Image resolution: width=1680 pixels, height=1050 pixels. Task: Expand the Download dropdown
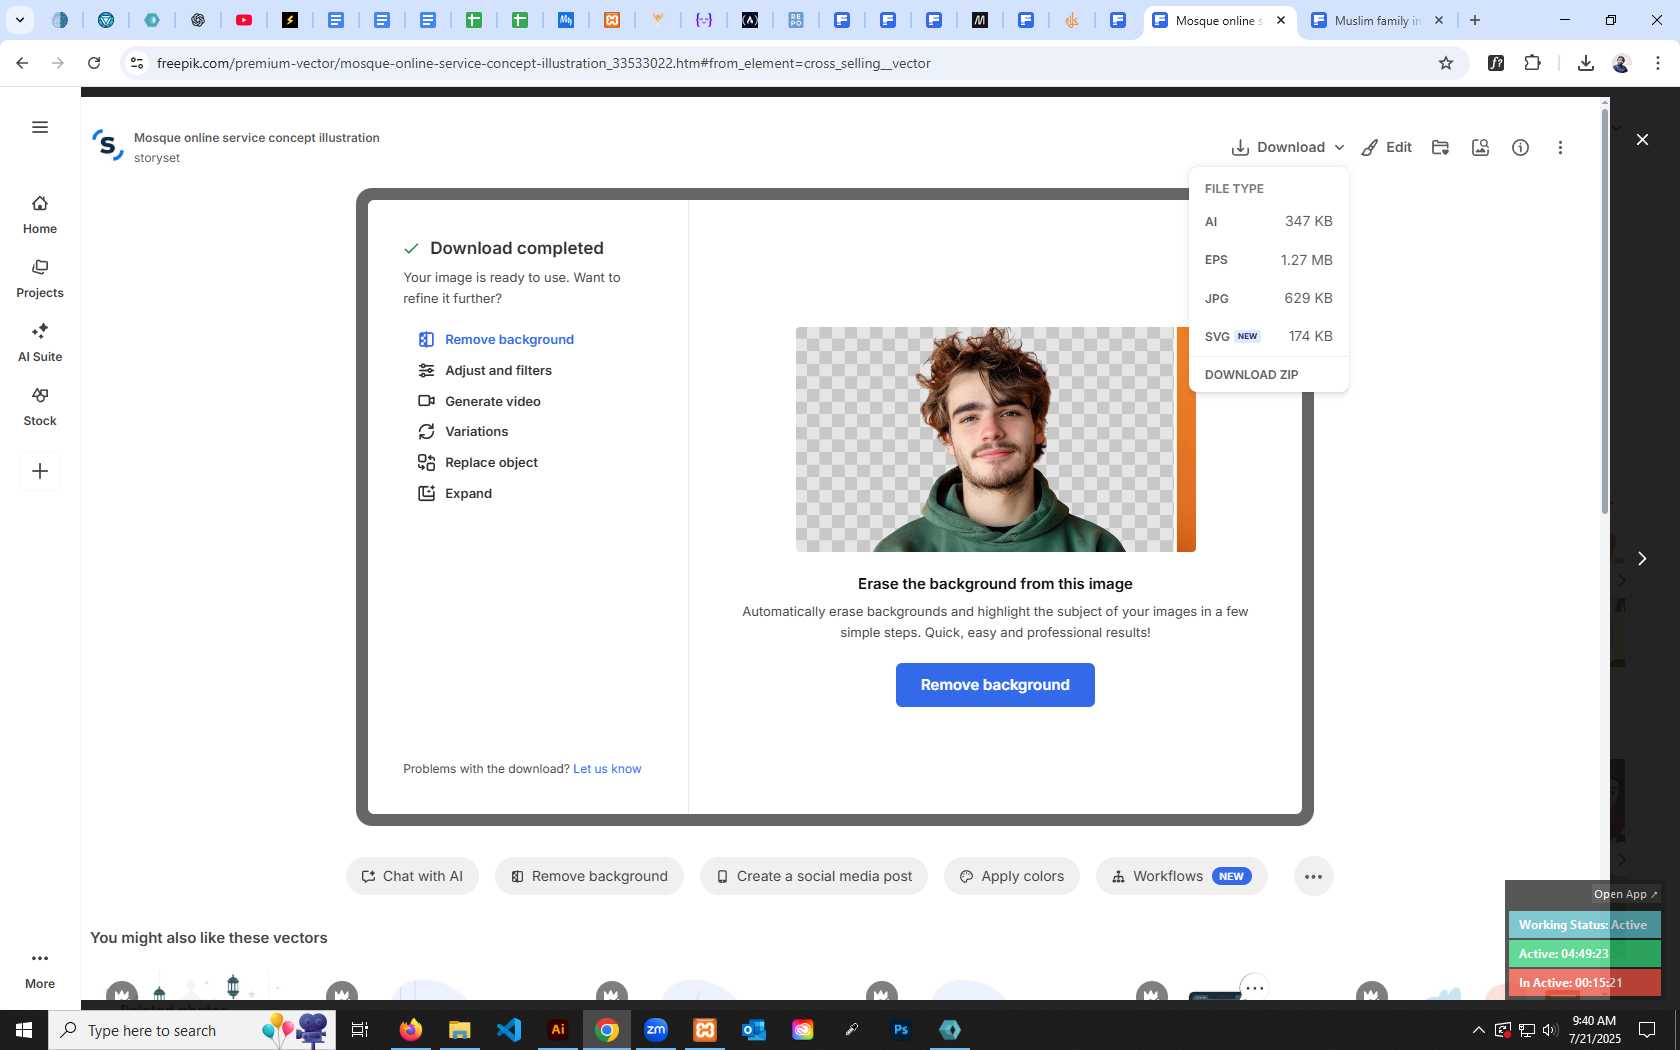[1288, 147]
